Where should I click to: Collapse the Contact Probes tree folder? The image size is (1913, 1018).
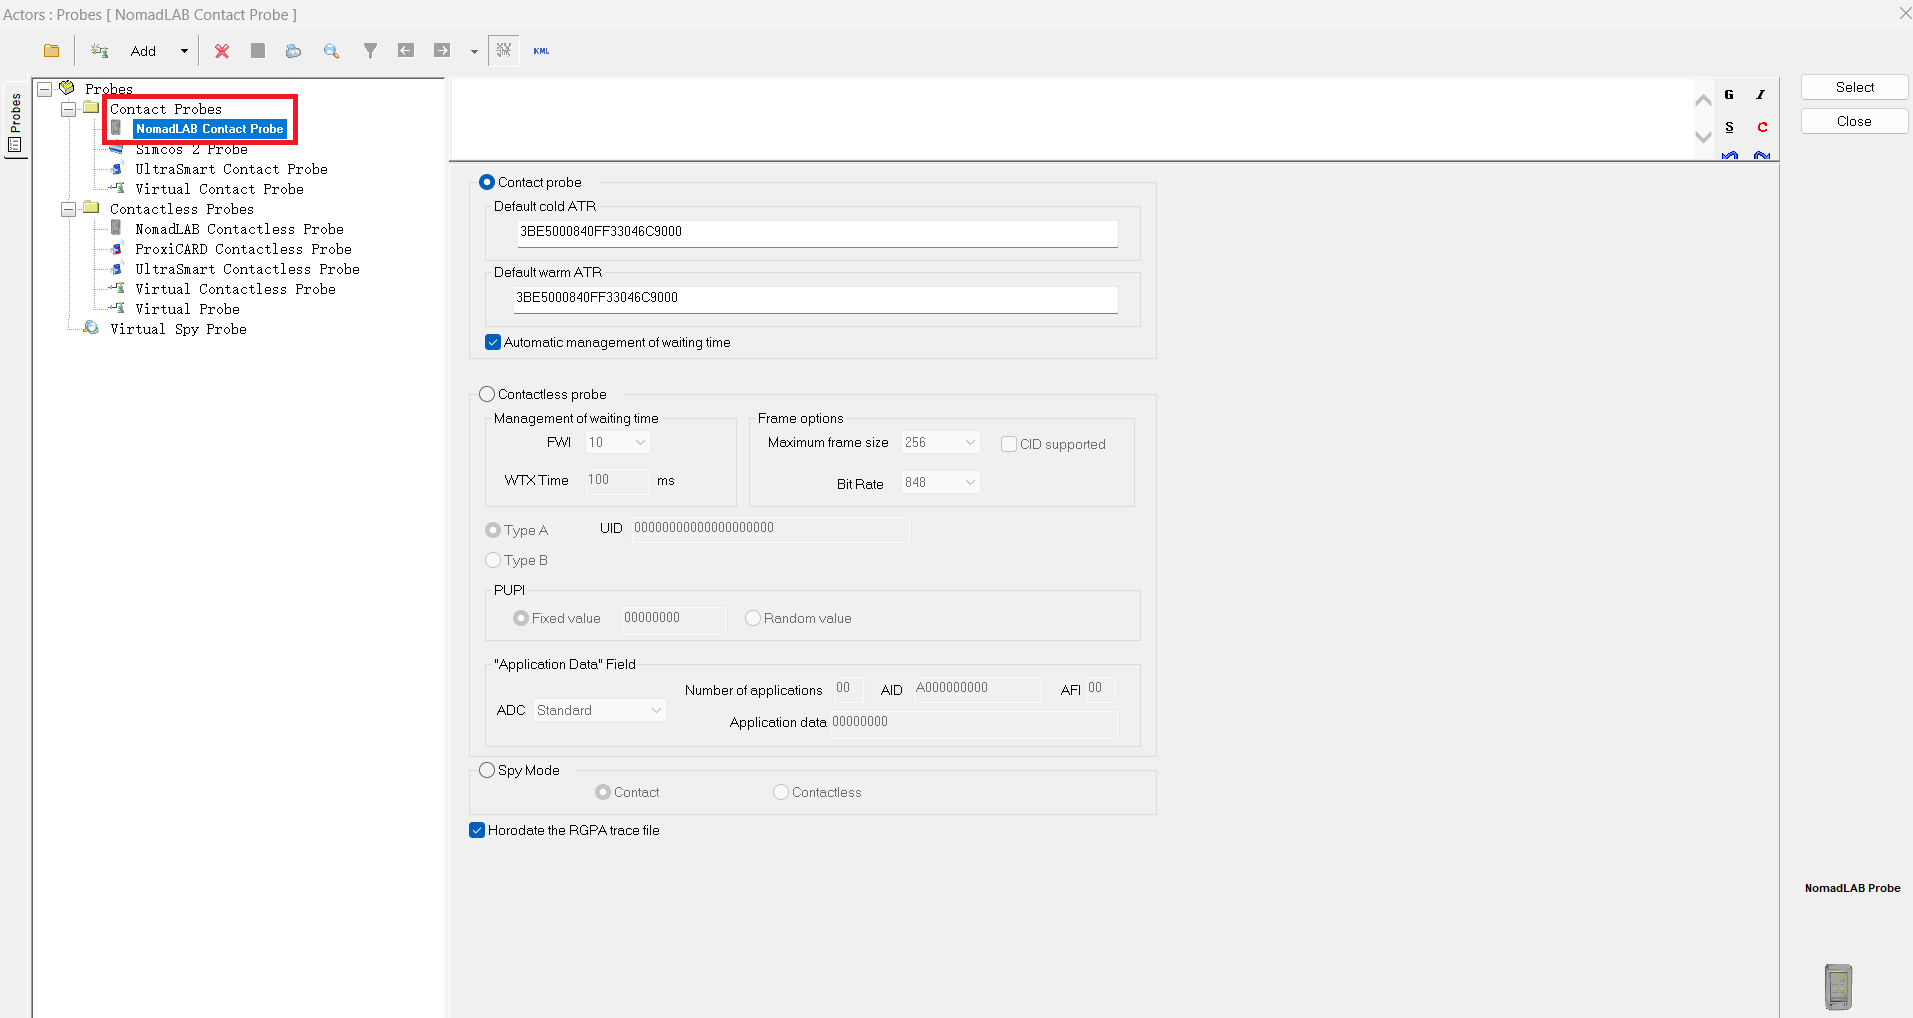[69, 109]
